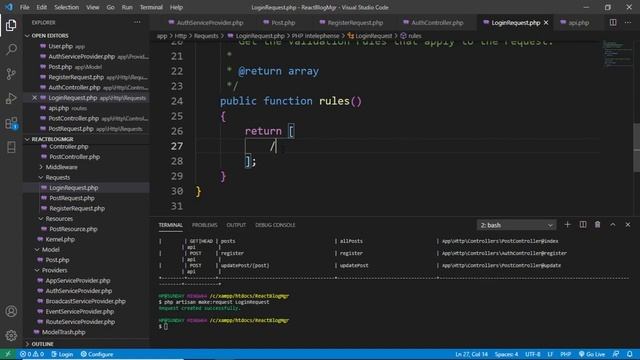Screen dimensions: 640x360
Task: Open the Extensions view
Action: click(x=11, y=123)
